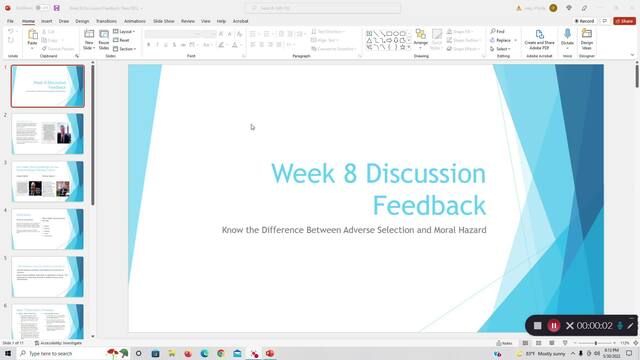Toggle the AutoSave switch in the title bar

tap(42, 8)
